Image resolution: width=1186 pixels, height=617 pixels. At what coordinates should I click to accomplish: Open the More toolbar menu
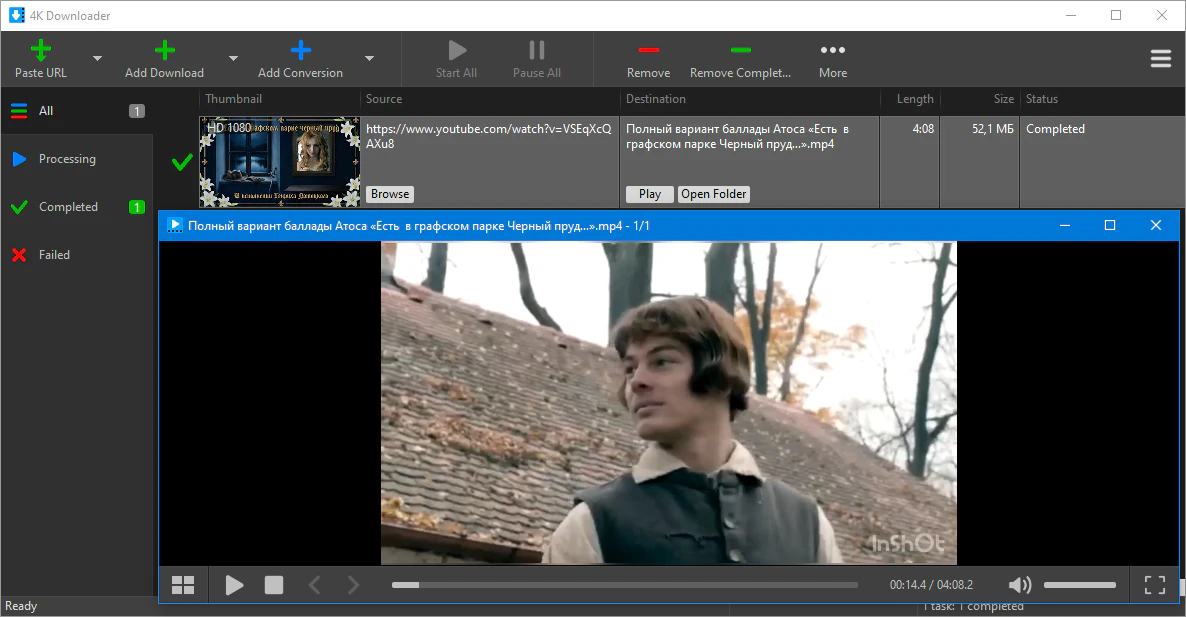click(833, 60)
